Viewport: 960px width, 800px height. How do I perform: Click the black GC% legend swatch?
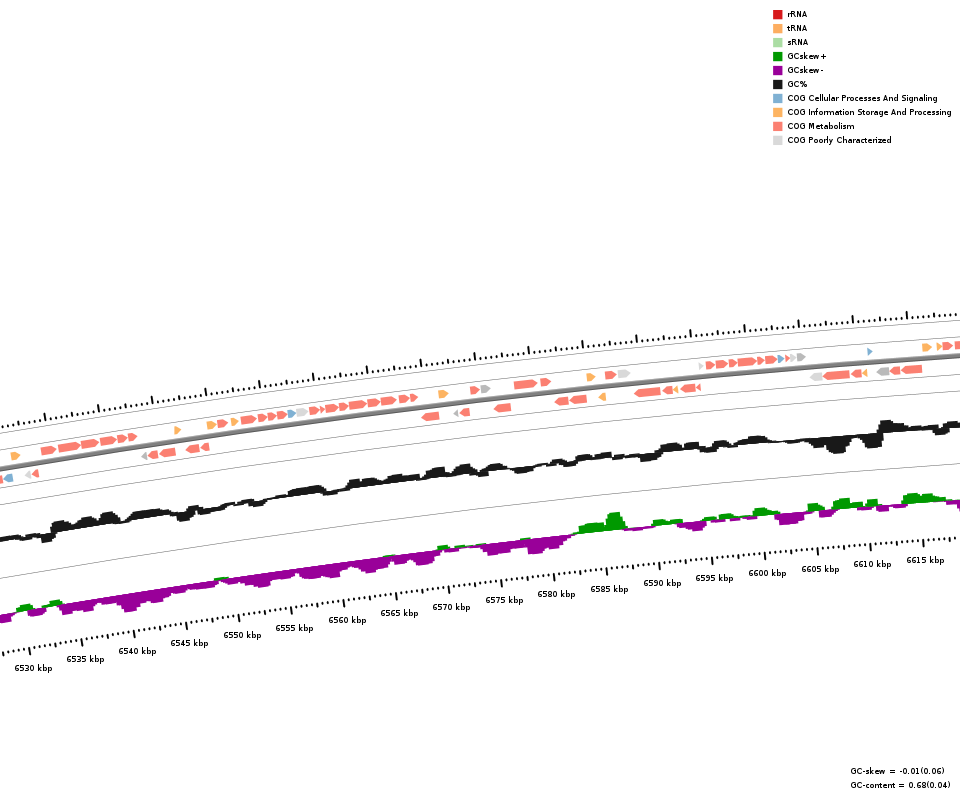tap(777, 84)
